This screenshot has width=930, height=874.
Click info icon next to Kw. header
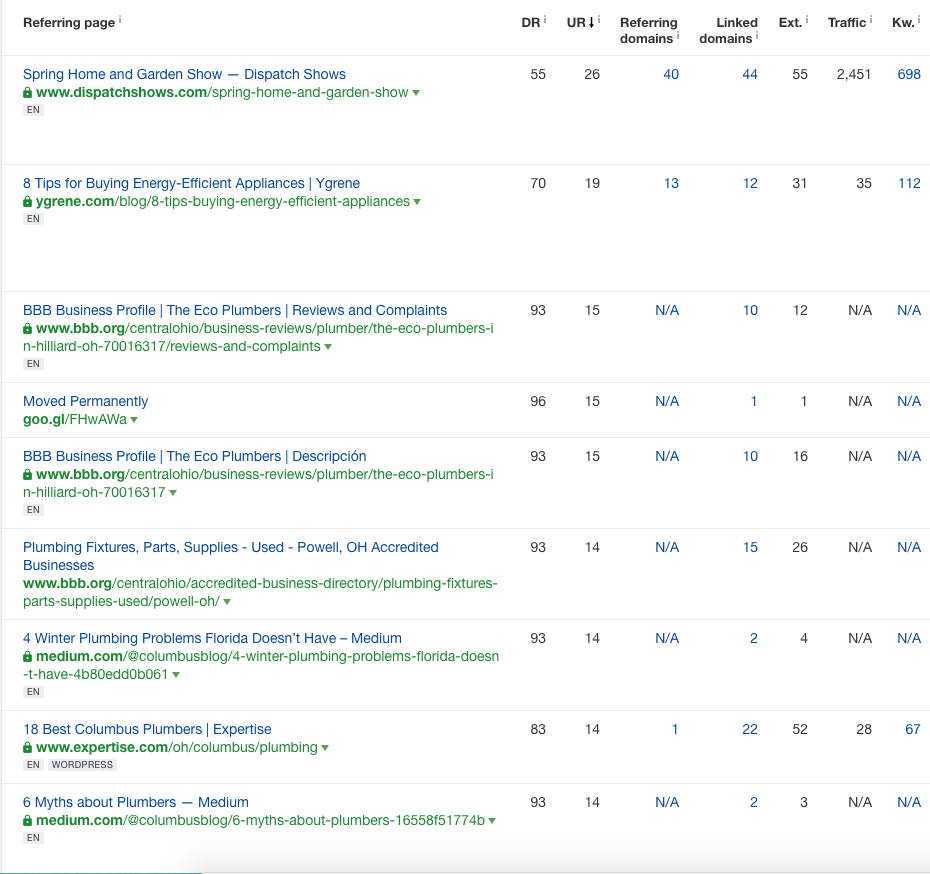coord(919,20)
